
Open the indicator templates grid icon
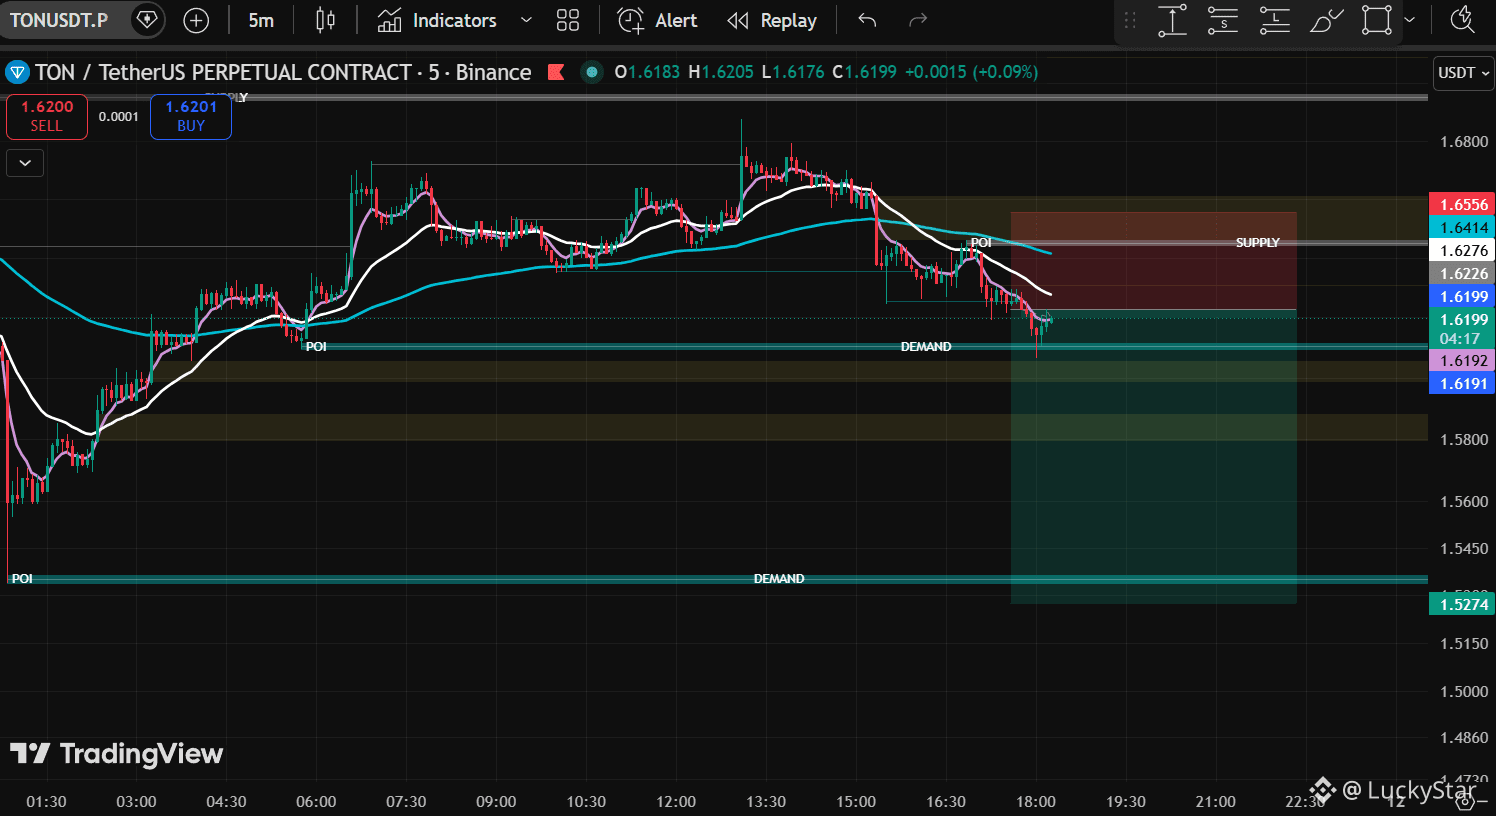[x=568, y=20]
